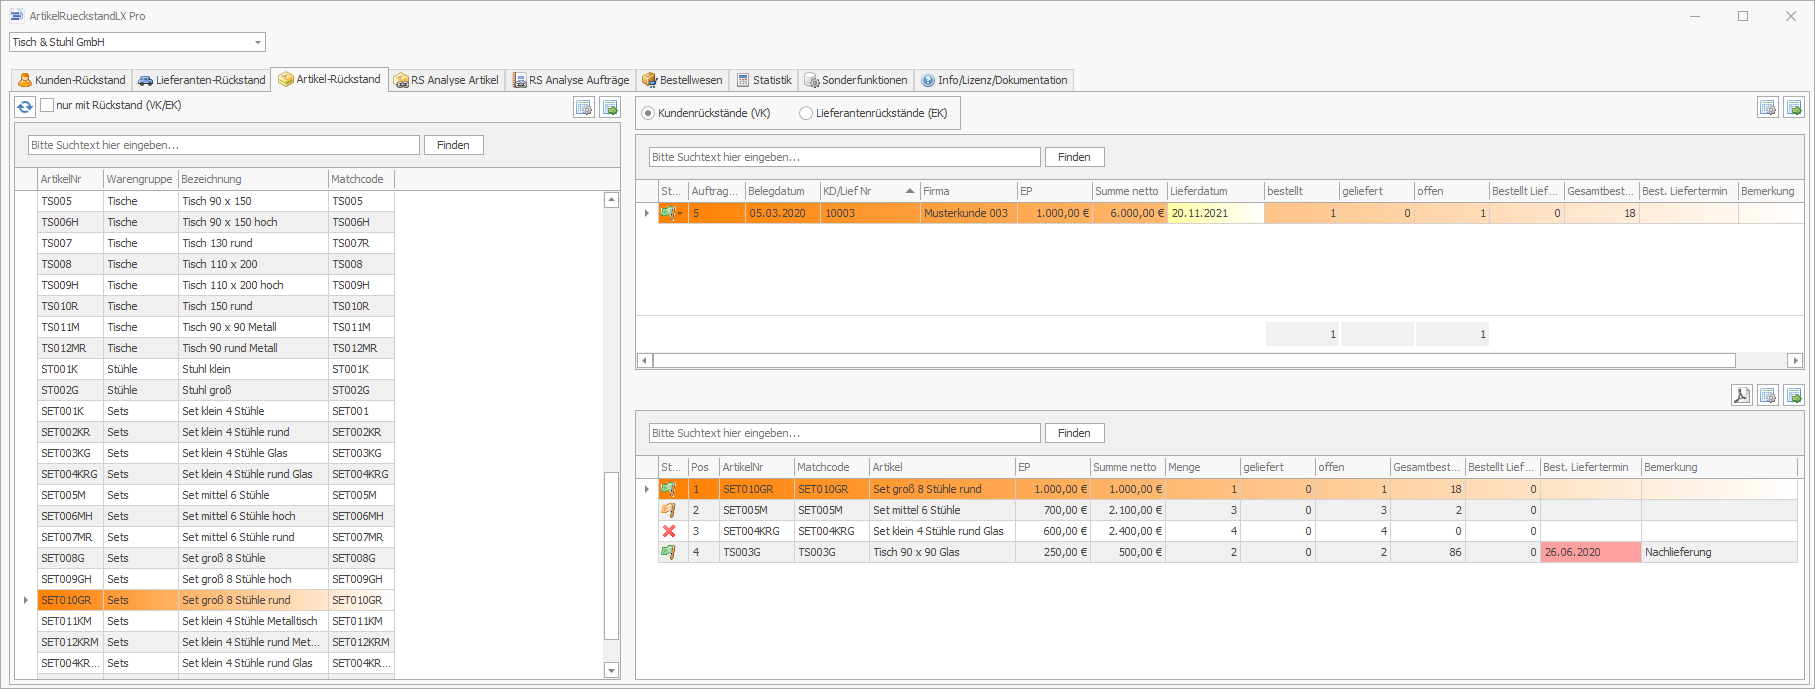Open the Statistik tab
This screenshot has height=689, width=1815.
coord(764,80)
